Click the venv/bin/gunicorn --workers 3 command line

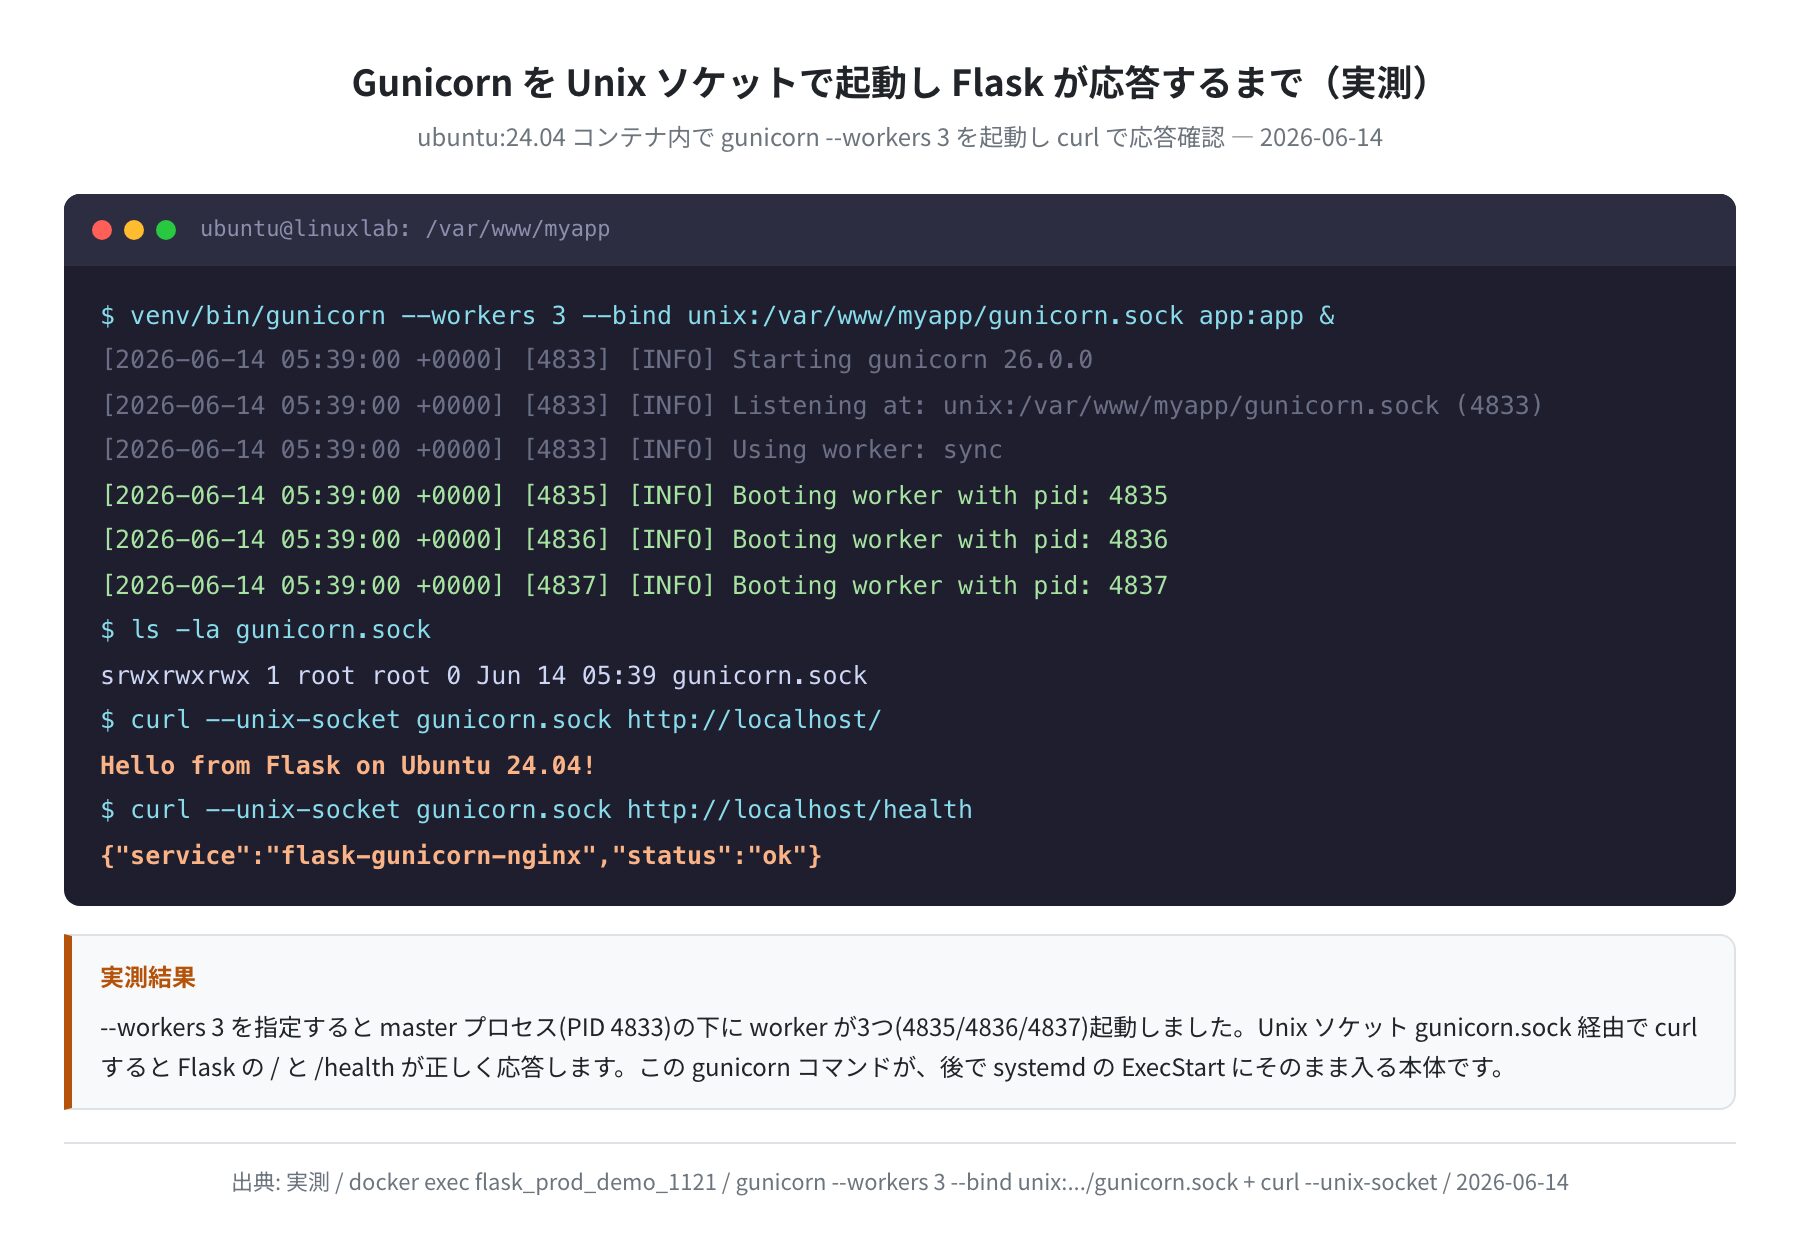717,316
